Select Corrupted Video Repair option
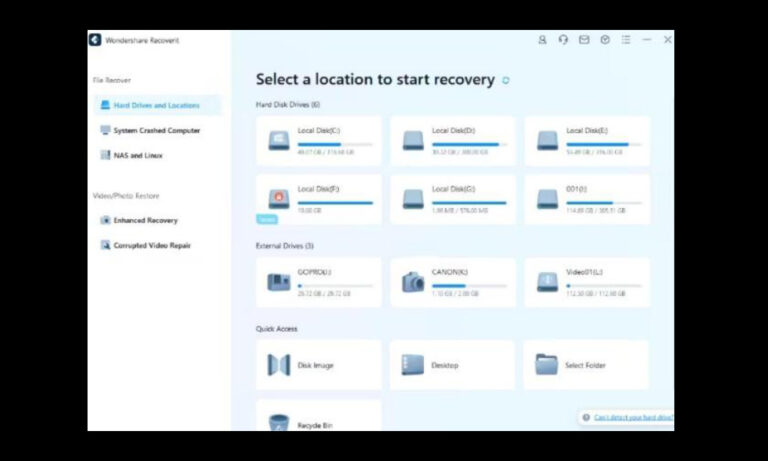 [x=151, y=245]
